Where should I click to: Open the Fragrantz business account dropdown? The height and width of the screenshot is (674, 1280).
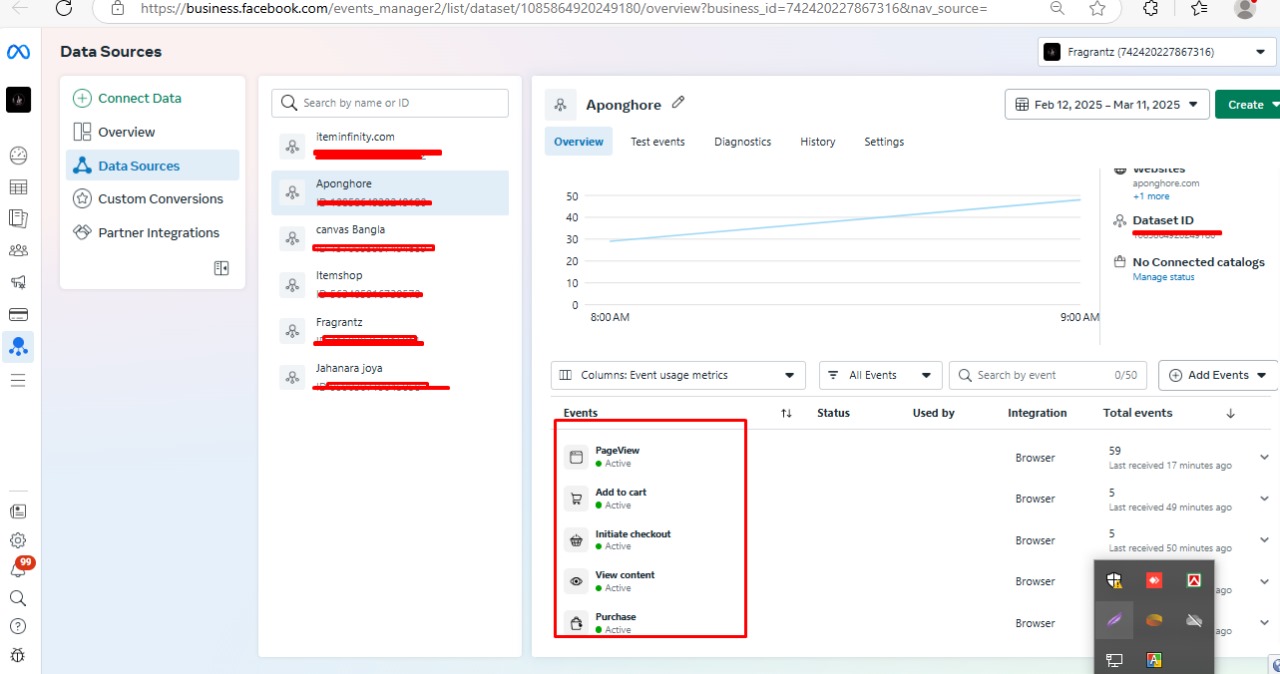[x=1157, y=52]
